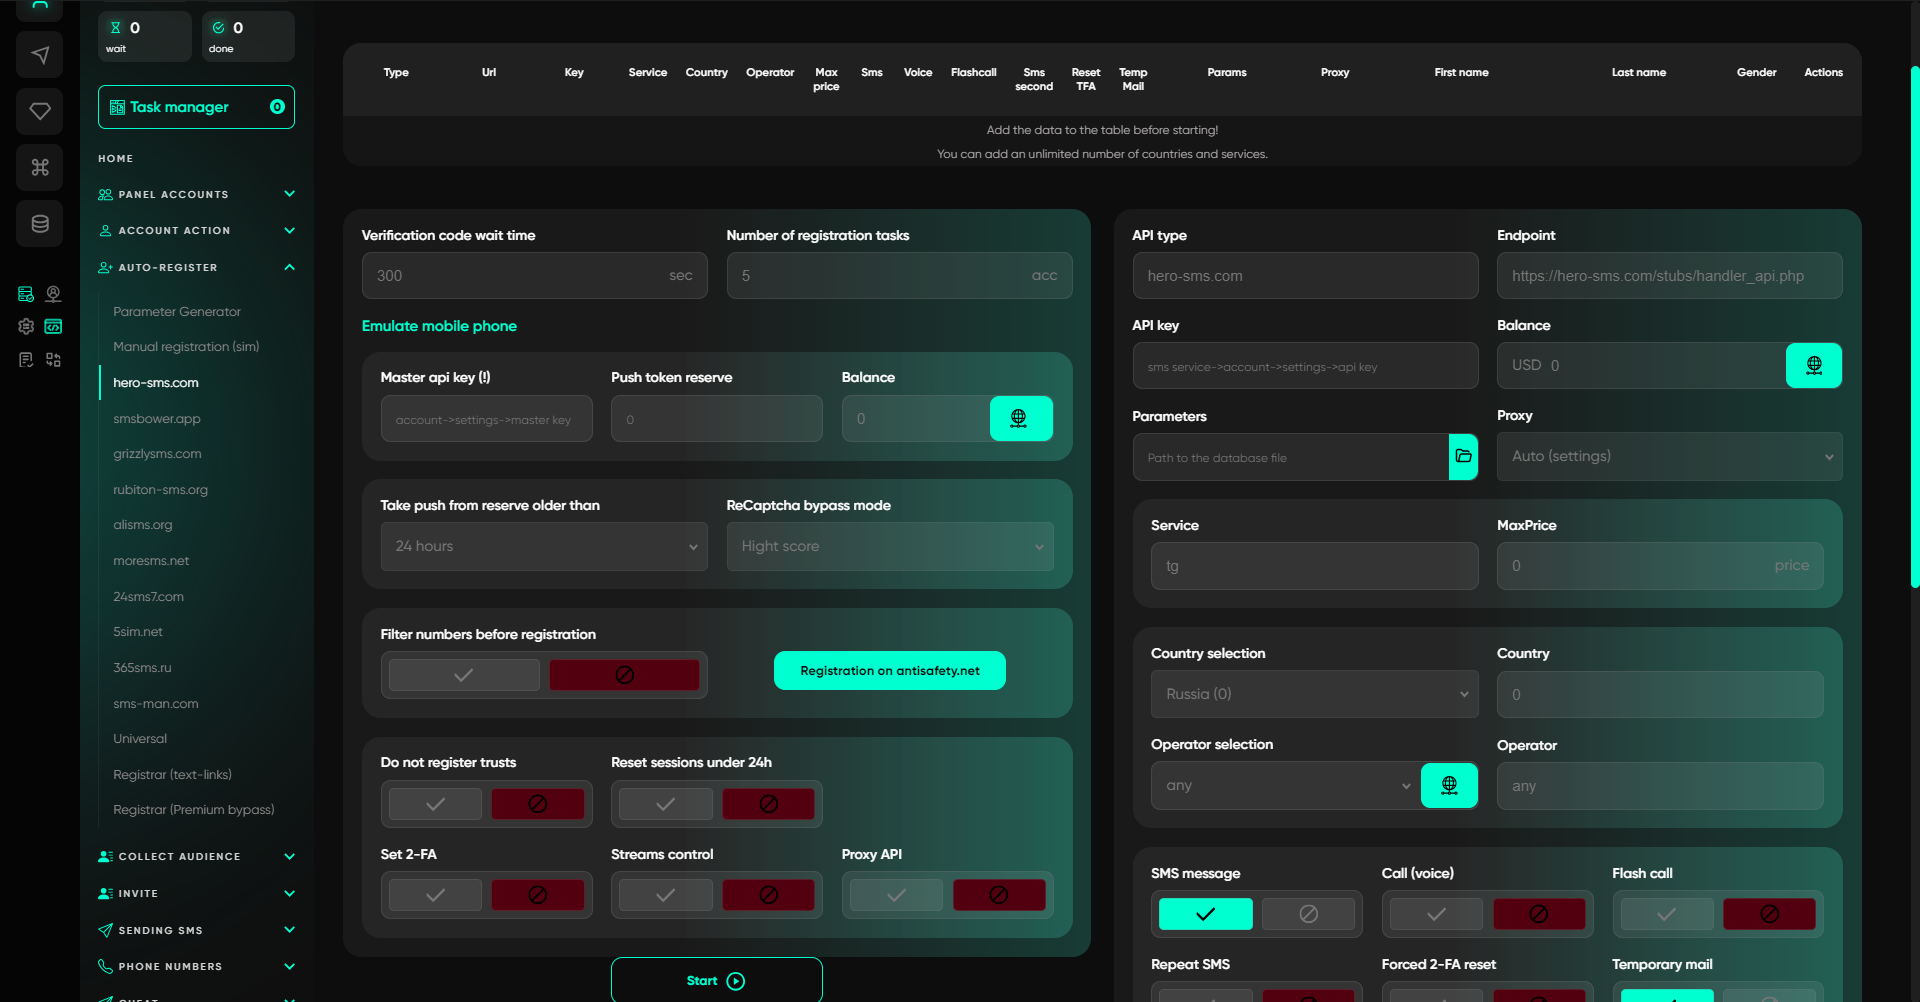Click the globe icon beside Operator selection
The height and width of the screenshot is (1002, 1920).
(x=1449, y=785)
